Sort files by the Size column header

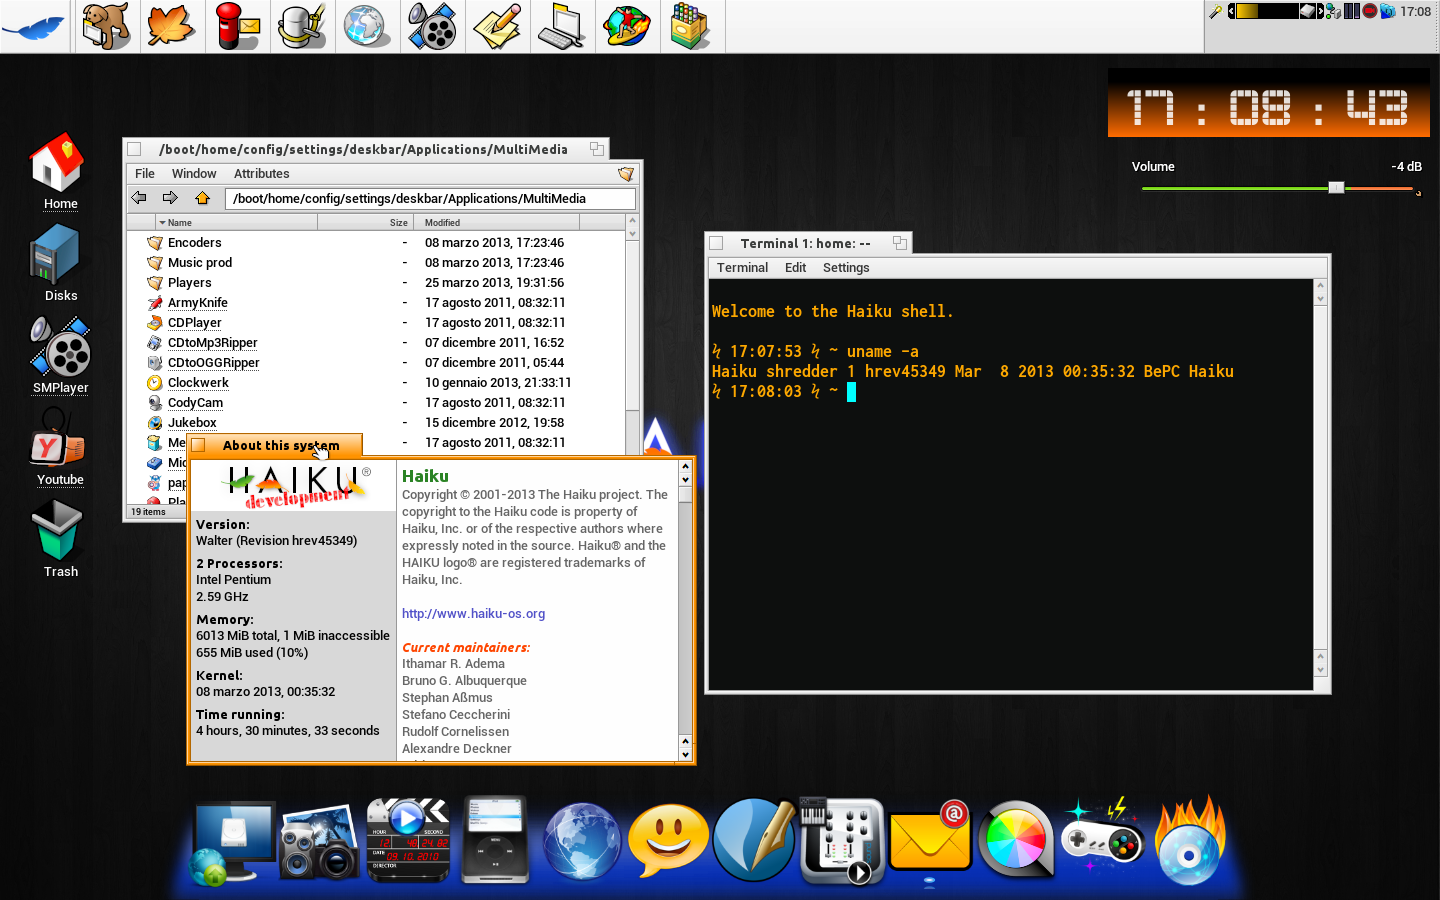[x=365, y=223]
